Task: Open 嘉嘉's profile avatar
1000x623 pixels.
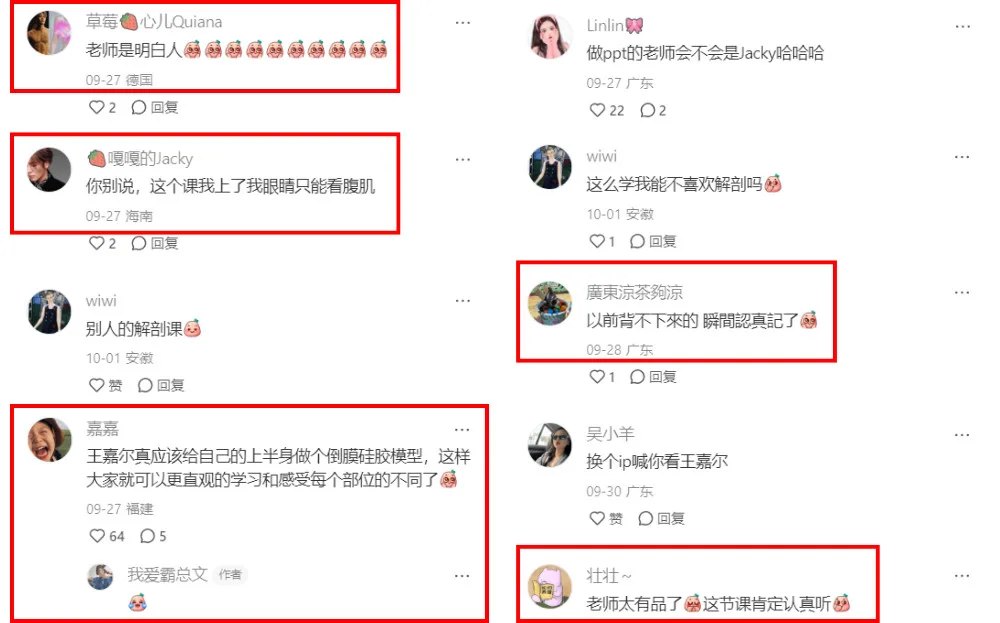Action: tap(49, 439)
